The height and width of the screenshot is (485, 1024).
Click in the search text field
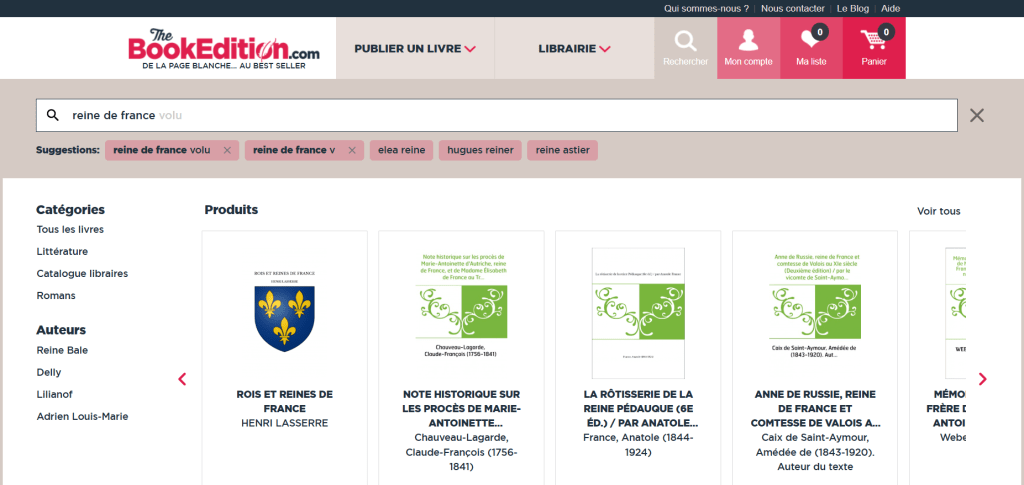[x=500, y=115]
